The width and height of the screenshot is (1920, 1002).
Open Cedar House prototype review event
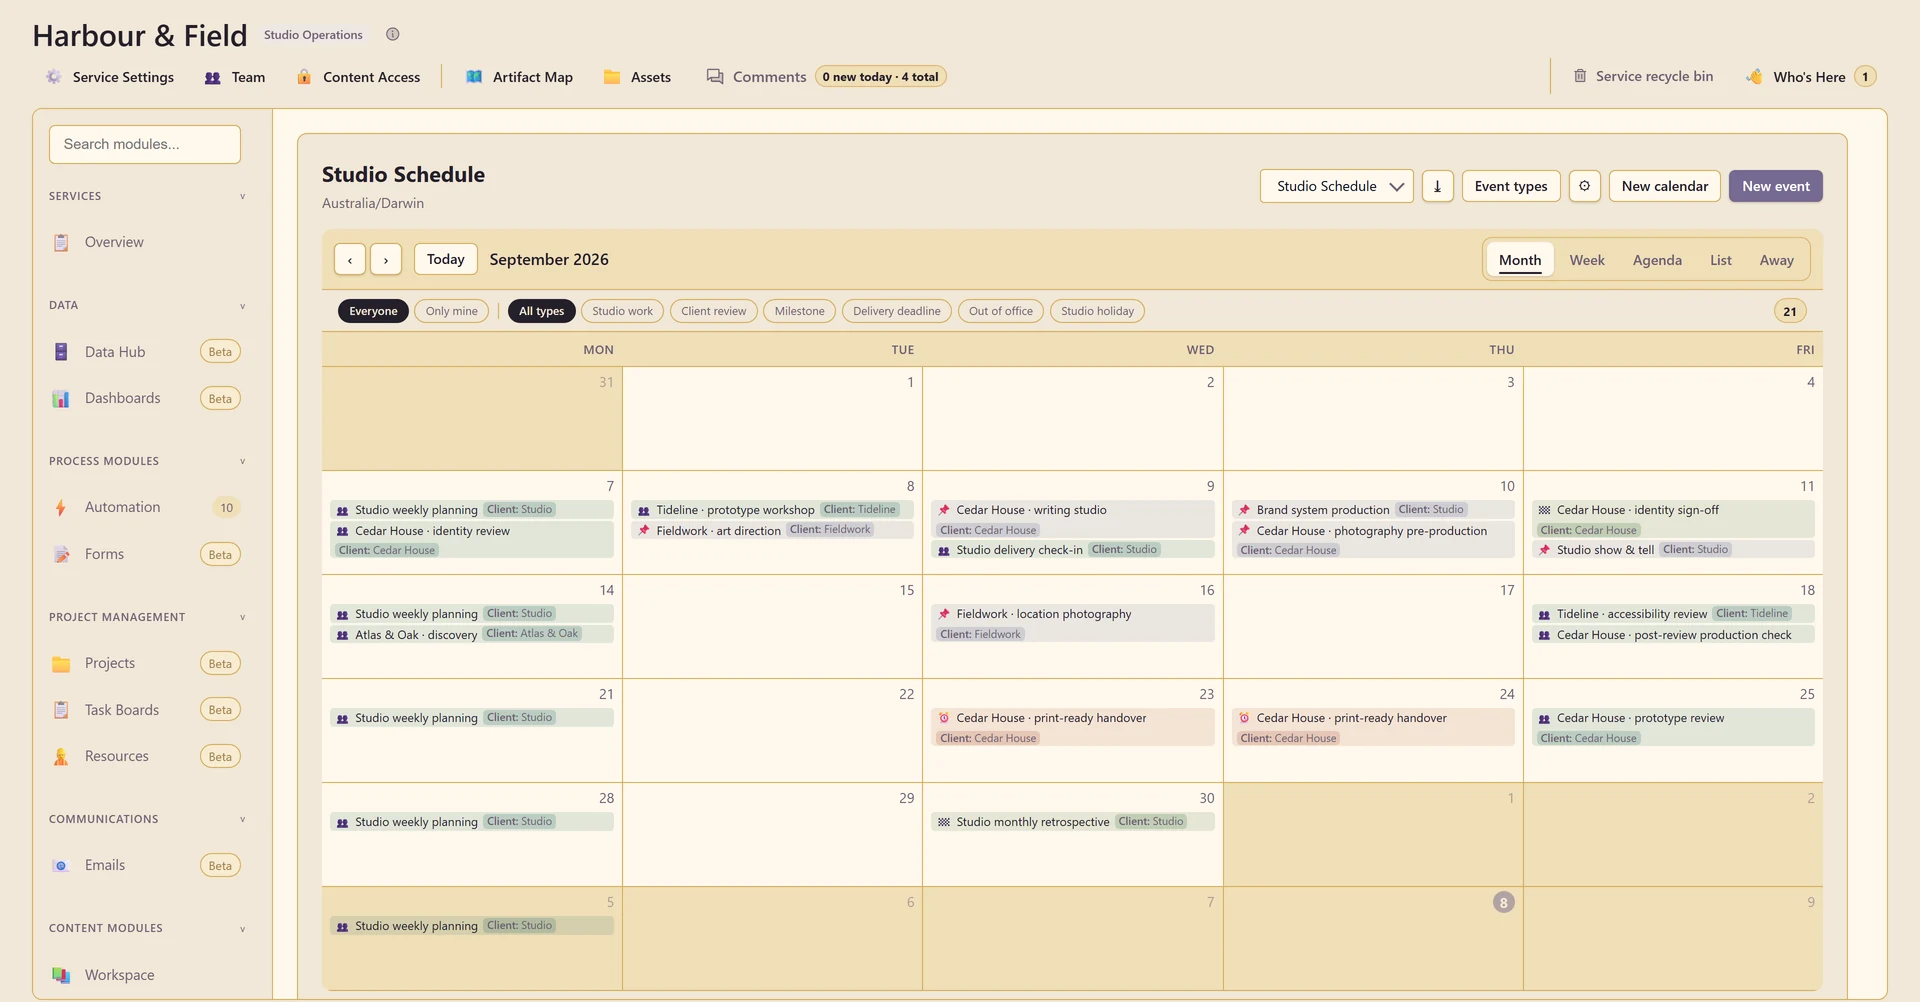tap(1673, 728)
